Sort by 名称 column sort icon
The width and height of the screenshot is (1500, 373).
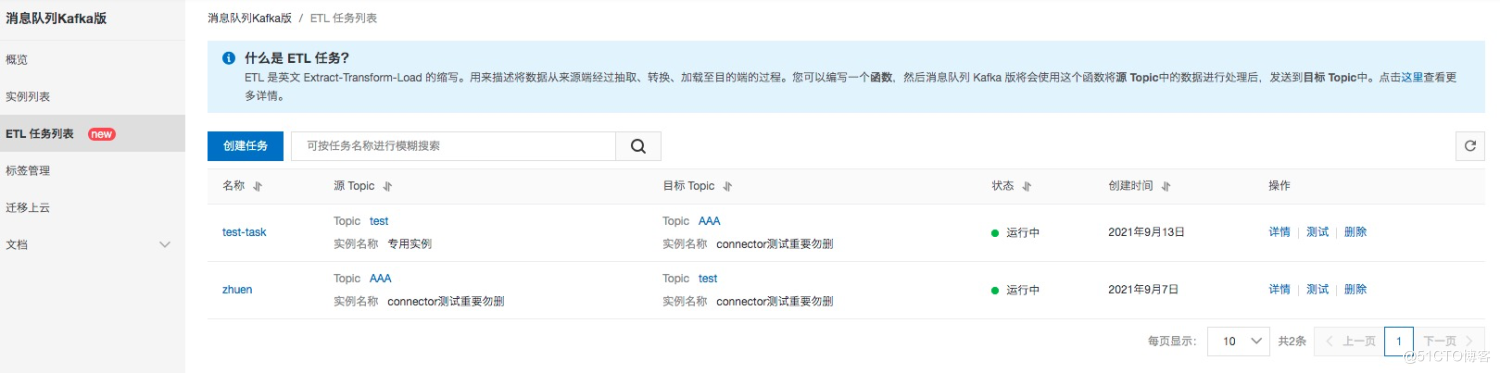[x=258, y=187]
